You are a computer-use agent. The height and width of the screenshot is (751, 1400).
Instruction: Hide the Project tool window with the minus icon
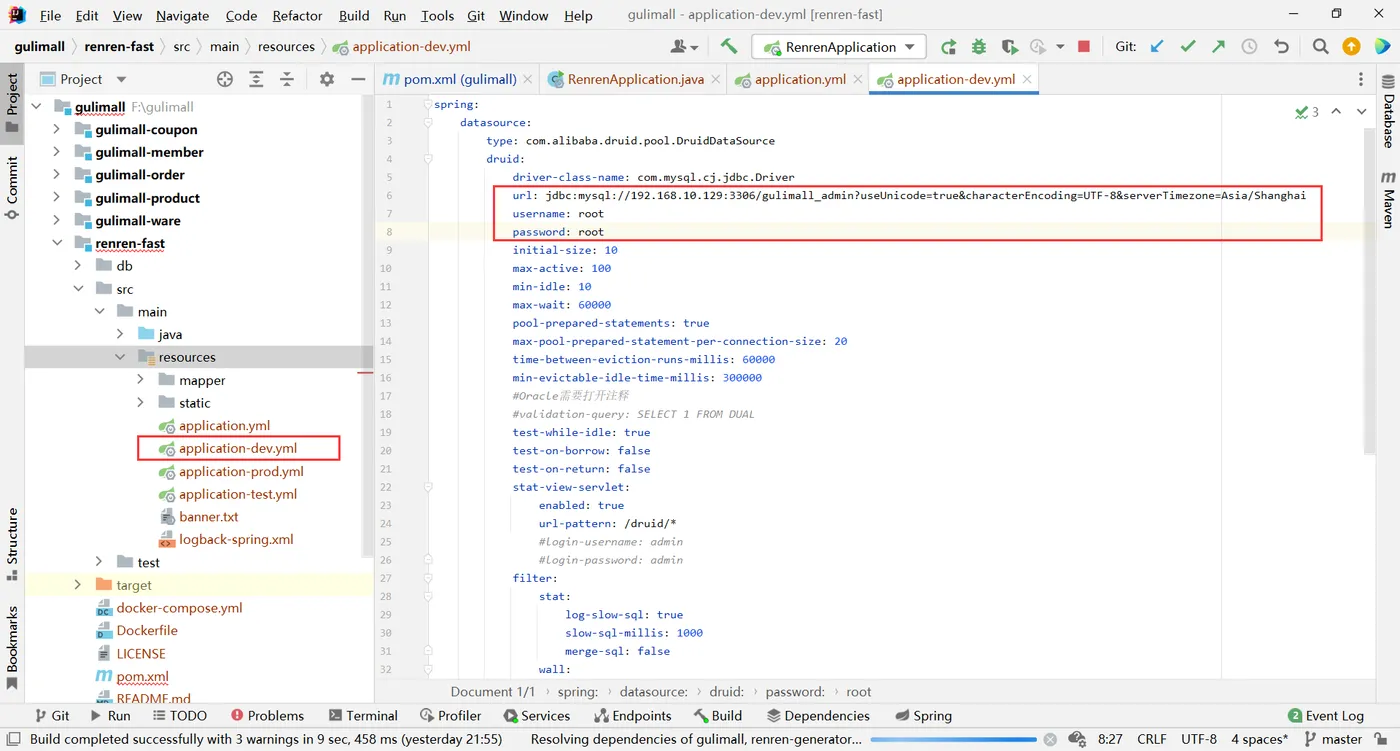pos(357,79)
